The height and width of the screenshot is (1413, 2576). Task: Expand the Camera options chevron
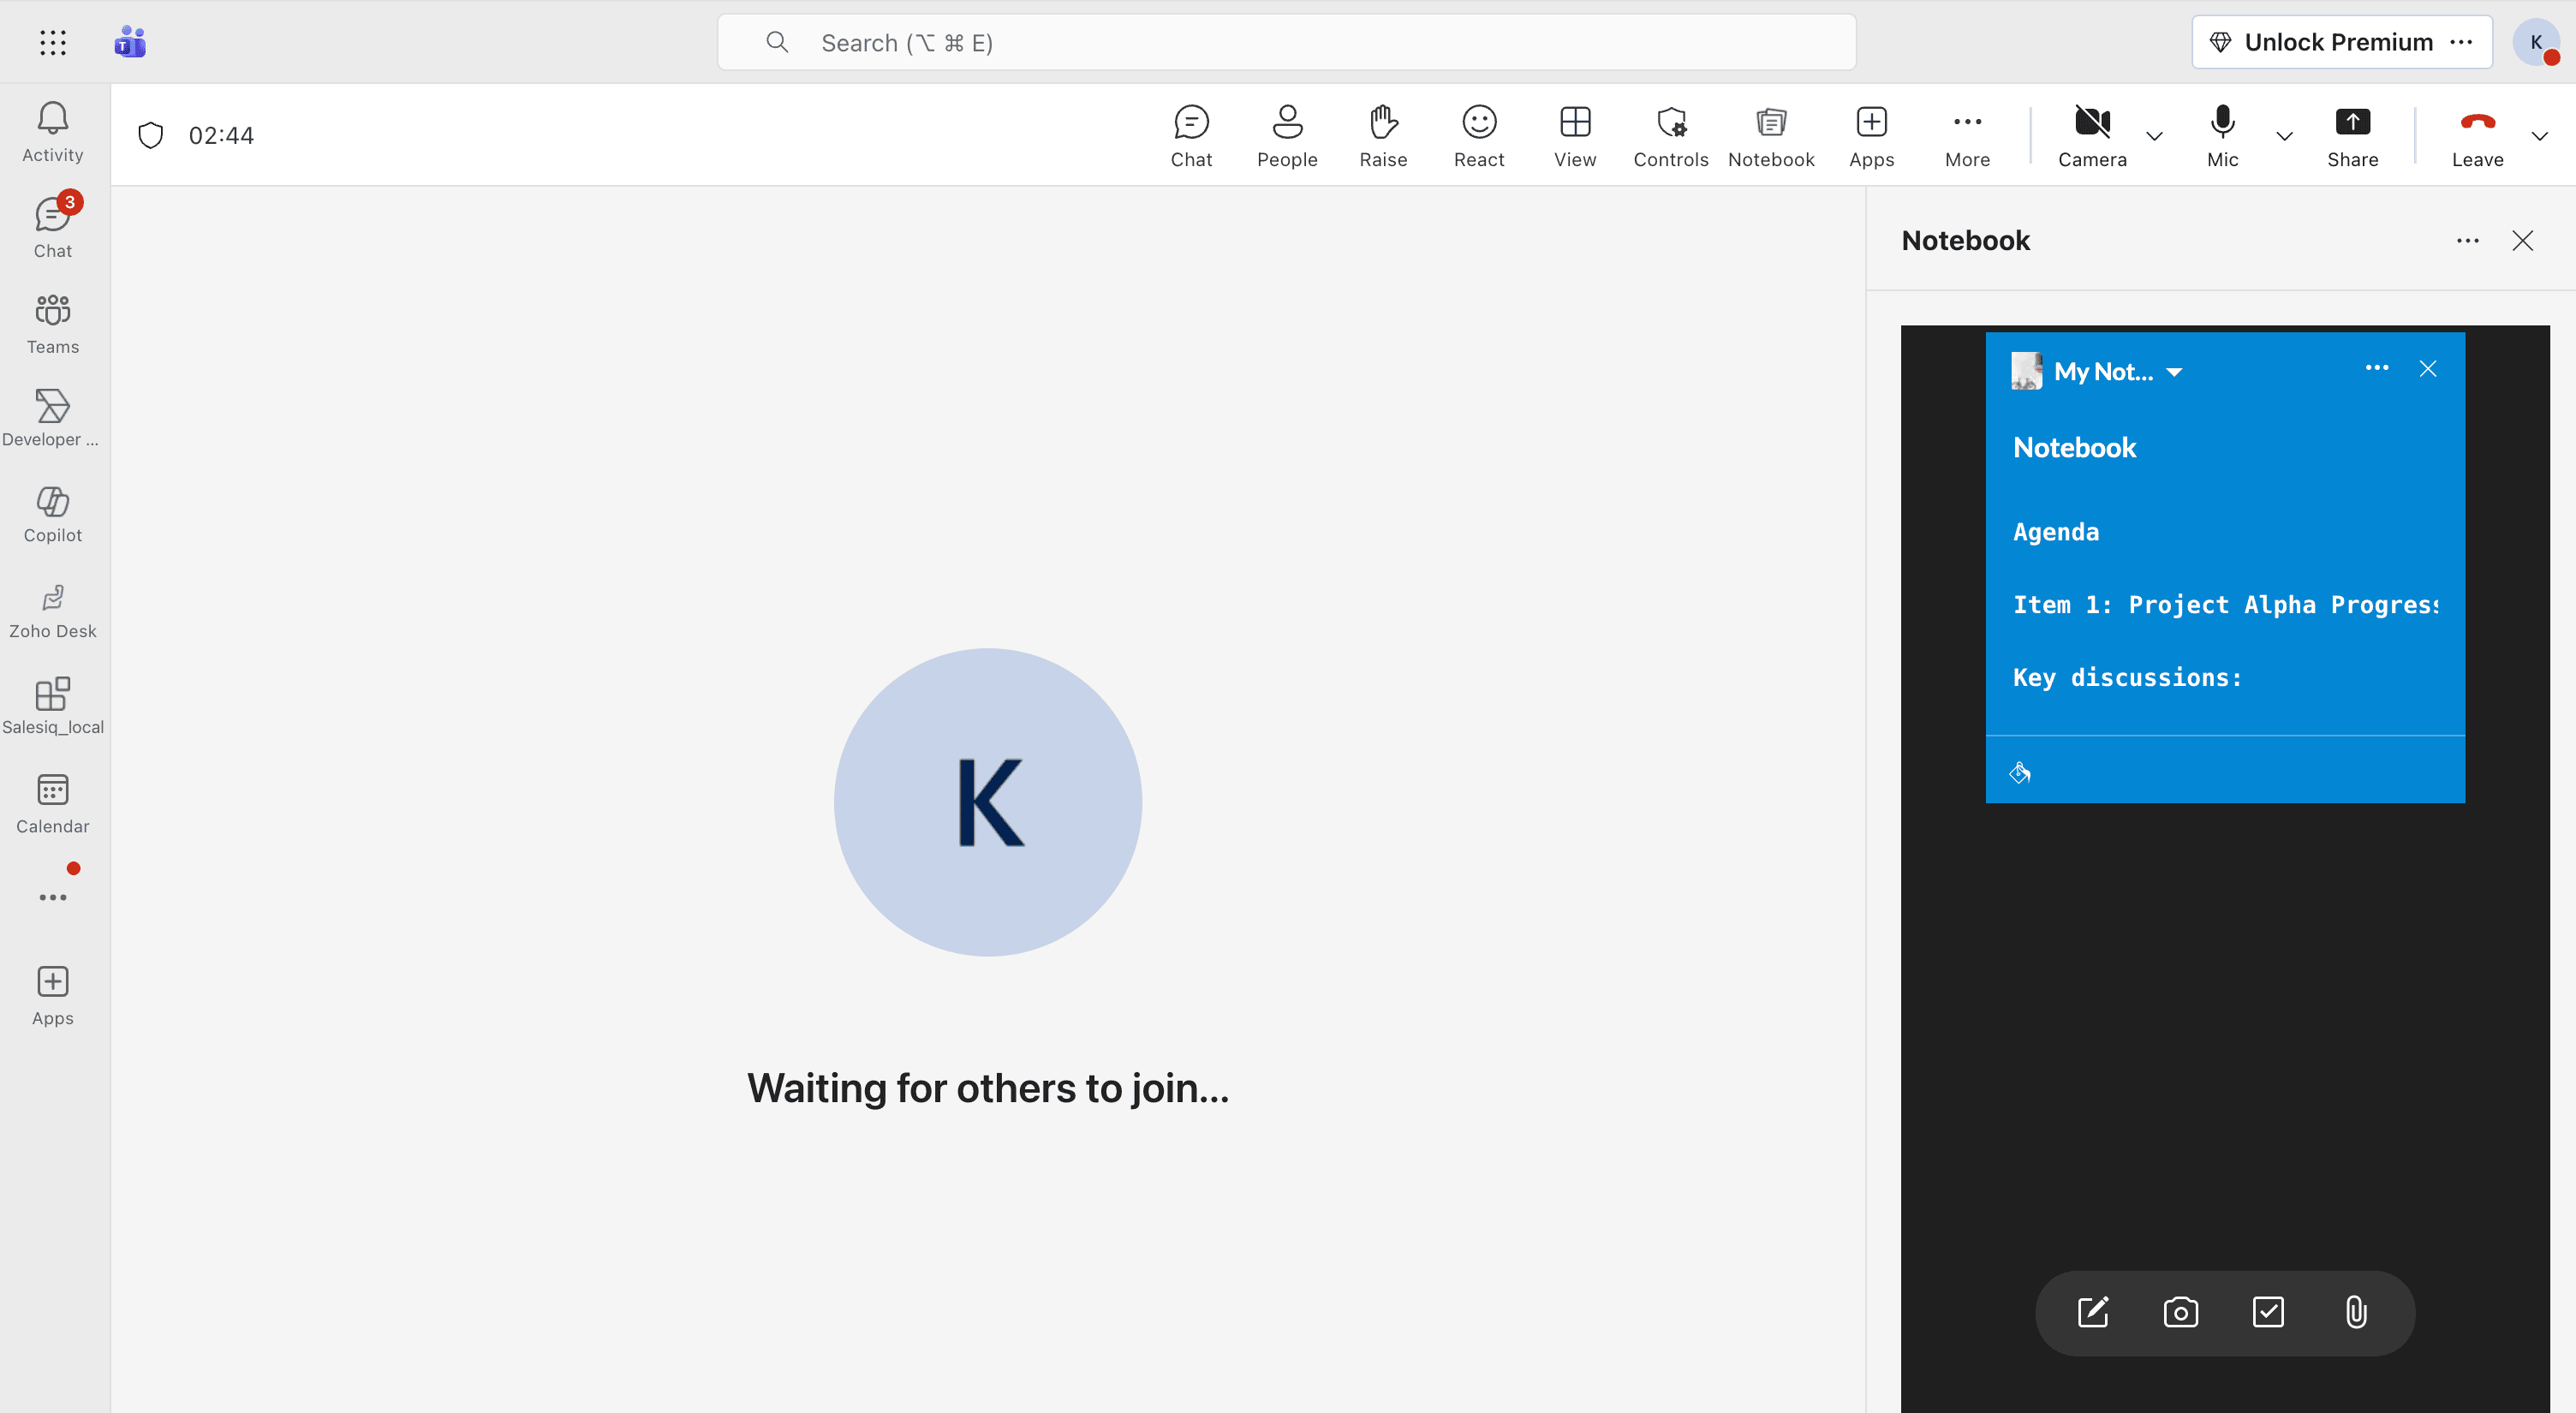pyautogui.click(x=2155, y=136)
